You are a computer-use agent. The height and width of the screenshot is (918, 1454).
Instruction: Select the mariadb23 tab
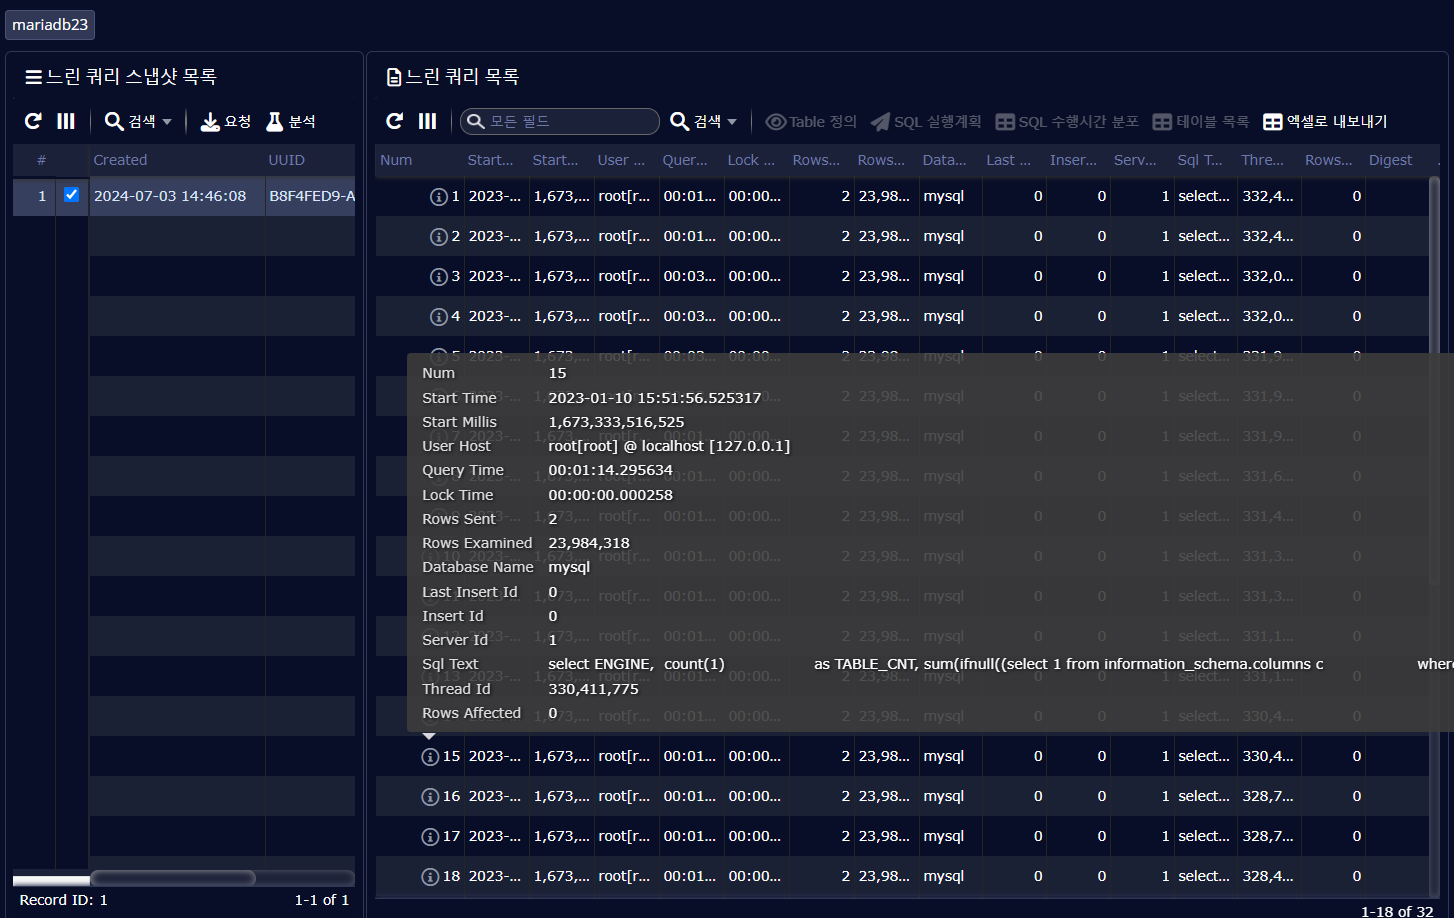50,24
